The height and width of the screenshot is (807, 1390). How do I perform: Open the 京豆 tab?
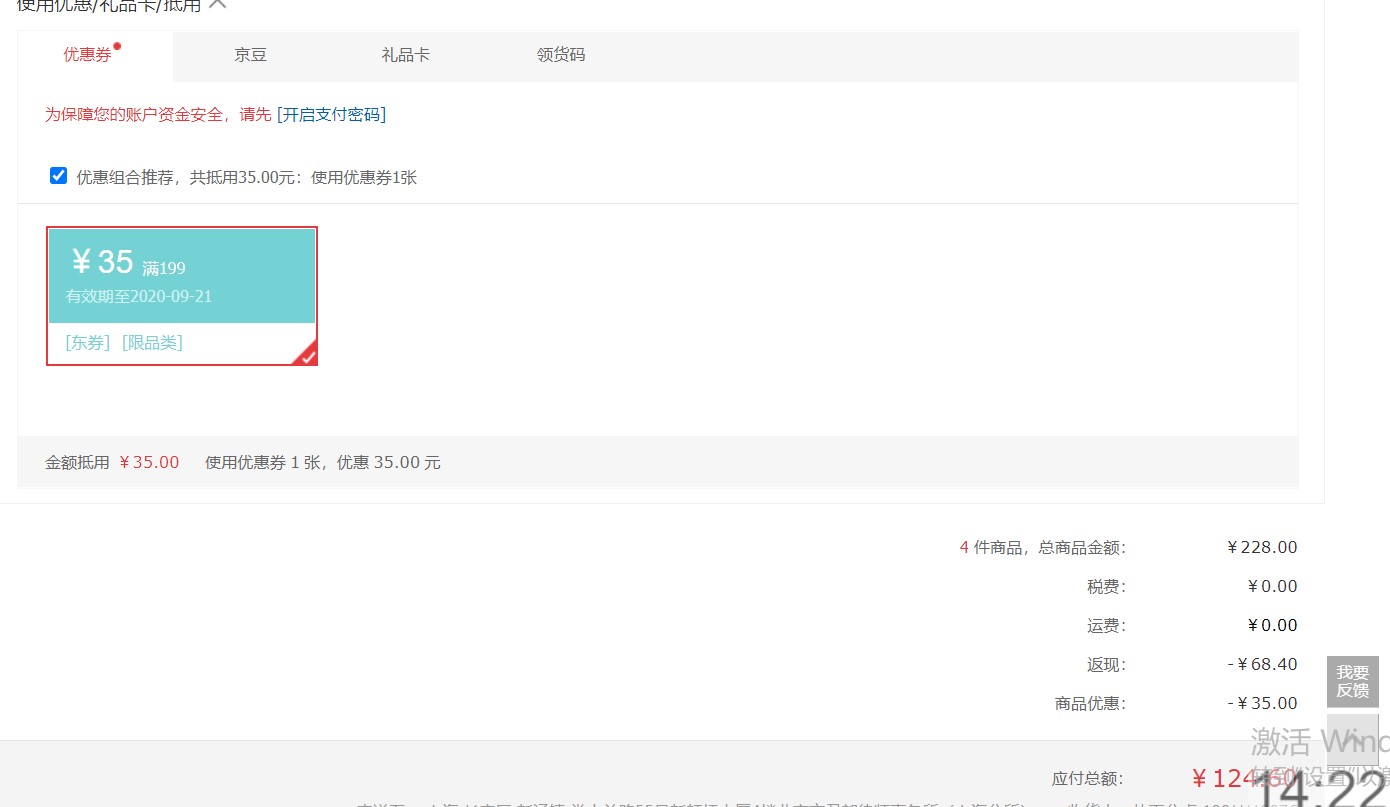click(x=251, y=55)
